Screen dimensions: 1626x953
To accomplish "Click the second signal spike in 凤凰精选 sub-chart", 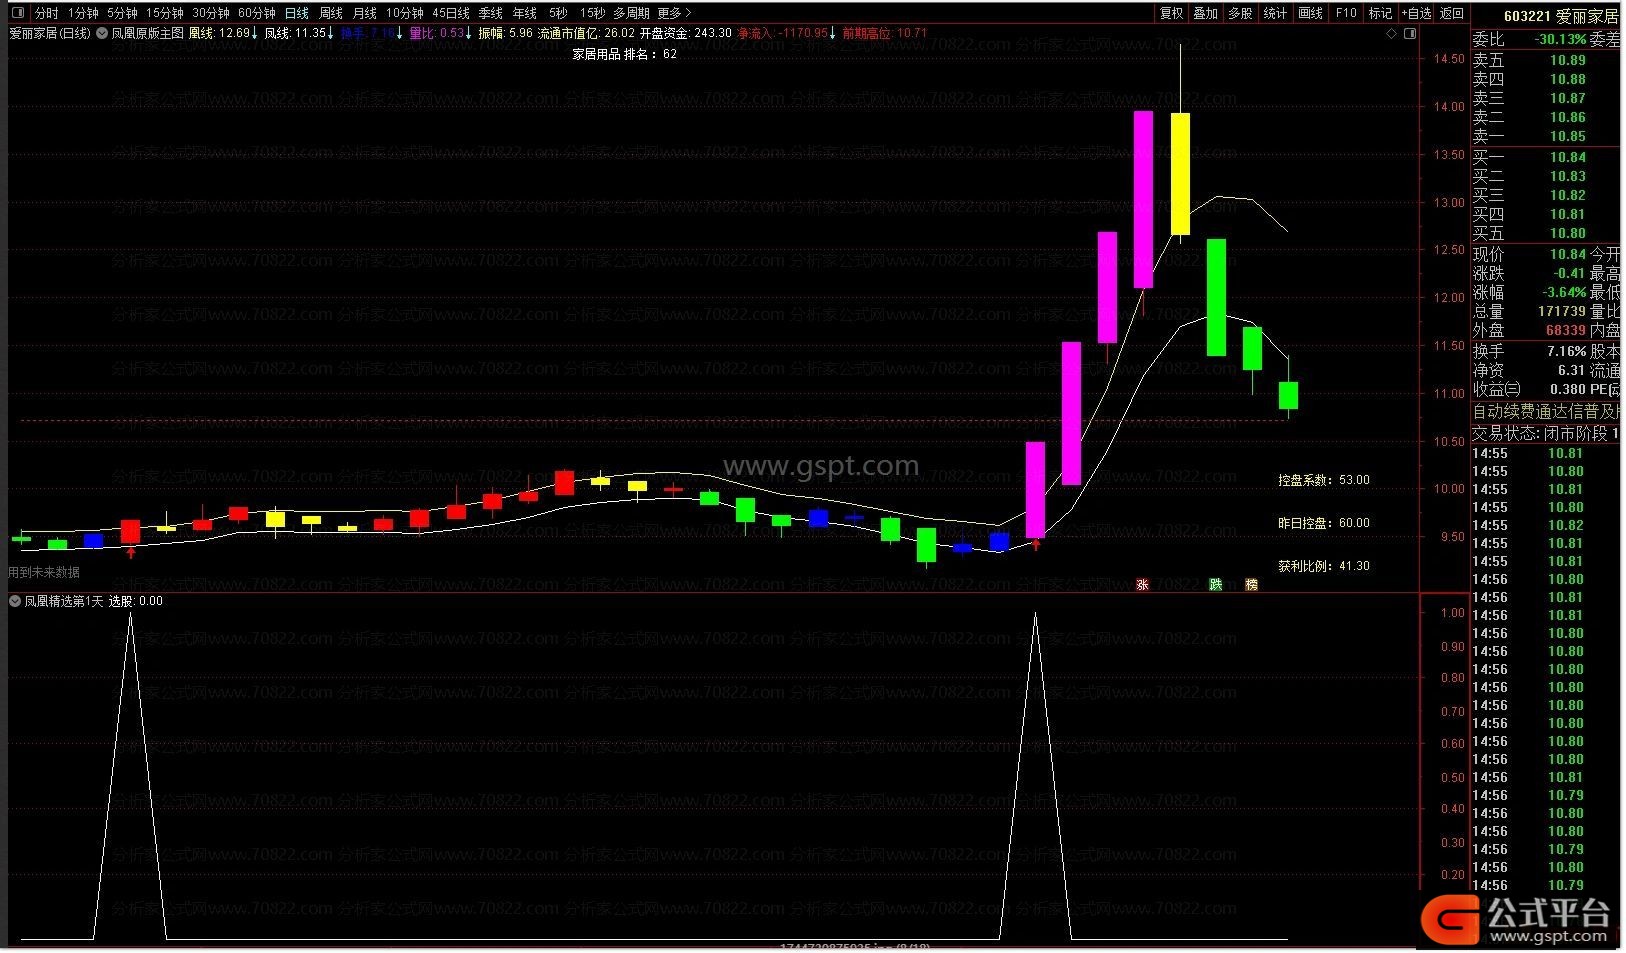I will 1035,776.
